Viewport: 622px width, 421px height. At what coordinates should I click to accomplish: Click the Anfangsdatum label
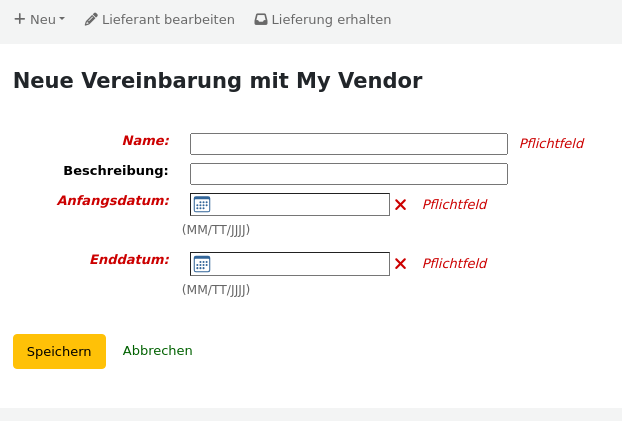click(113, 201)
